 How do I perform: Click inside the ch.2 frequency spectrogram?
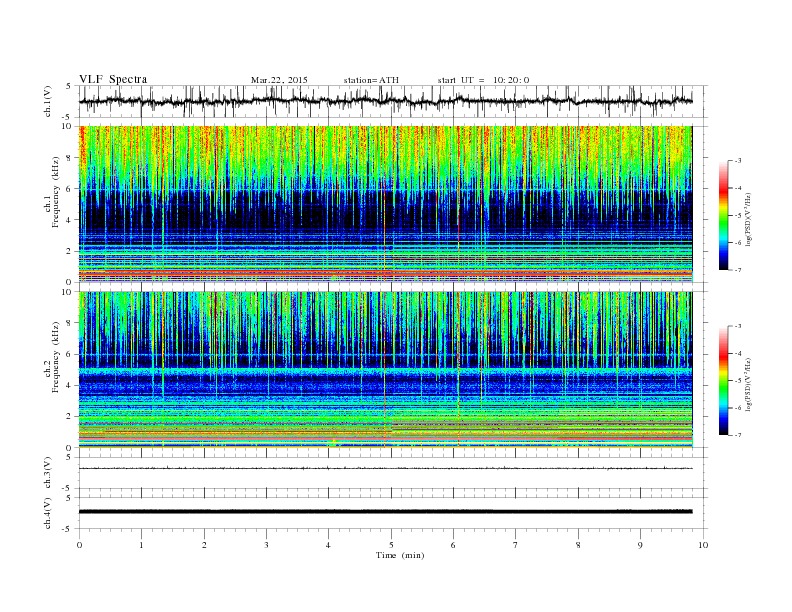tap(385, 370)
